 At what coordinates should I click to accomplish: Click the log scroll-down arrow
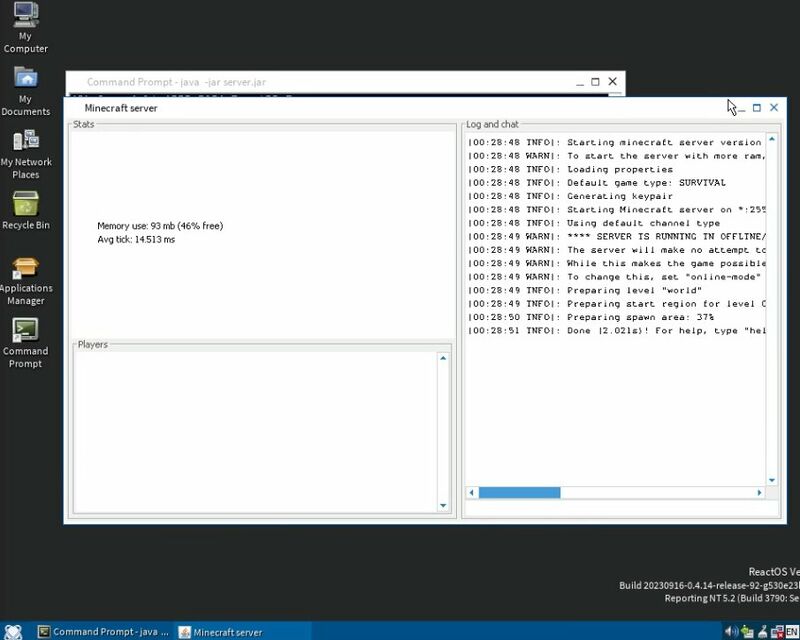point(772,480)
